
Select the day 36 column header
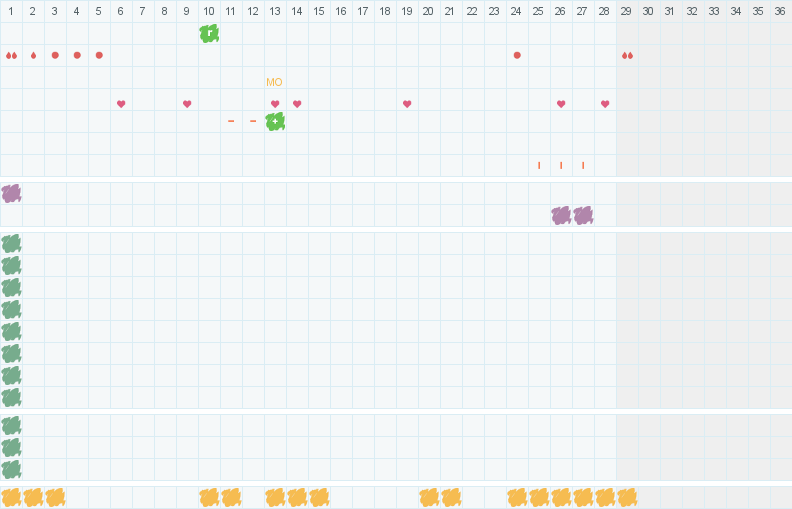tap(780, 11)
